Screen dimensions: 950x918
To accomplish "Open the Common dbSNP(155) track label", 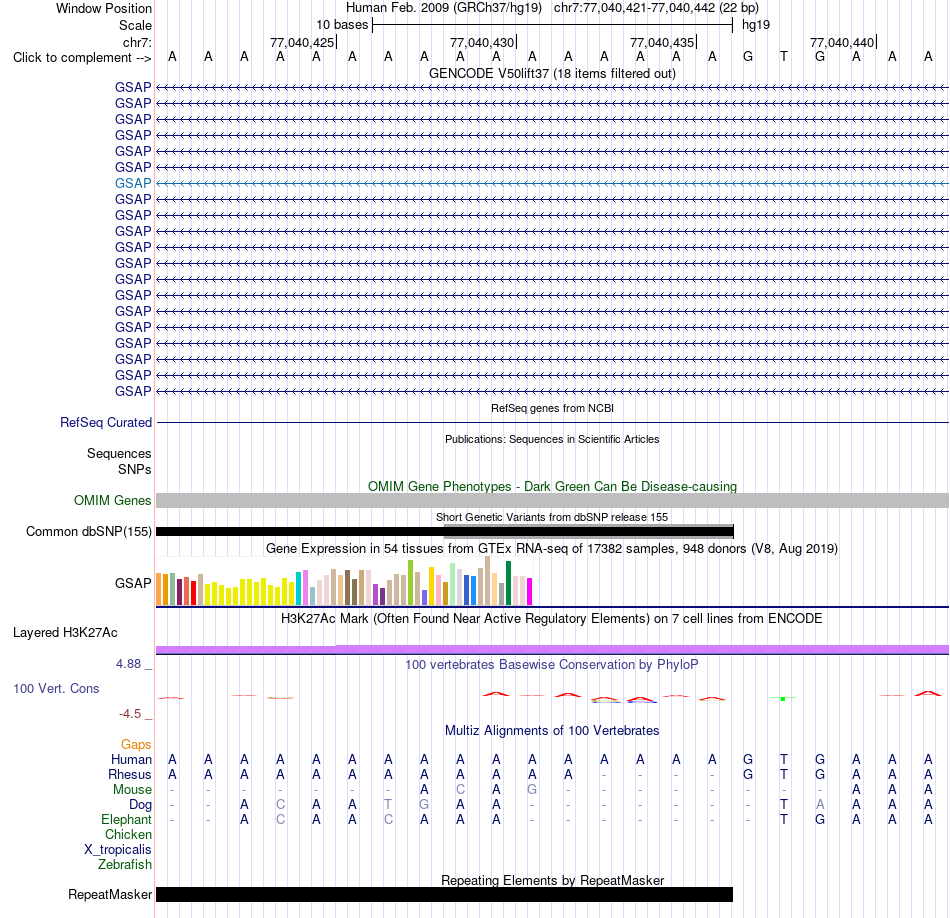I will tap(88, 531).
